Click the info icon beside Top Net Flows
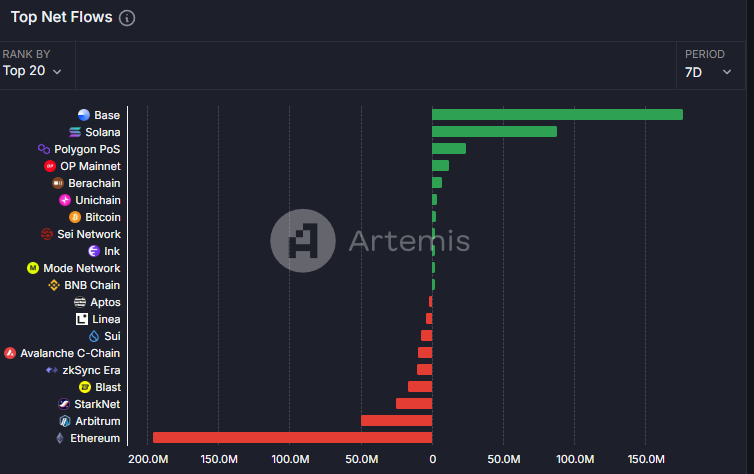 [x=127, y=18]
